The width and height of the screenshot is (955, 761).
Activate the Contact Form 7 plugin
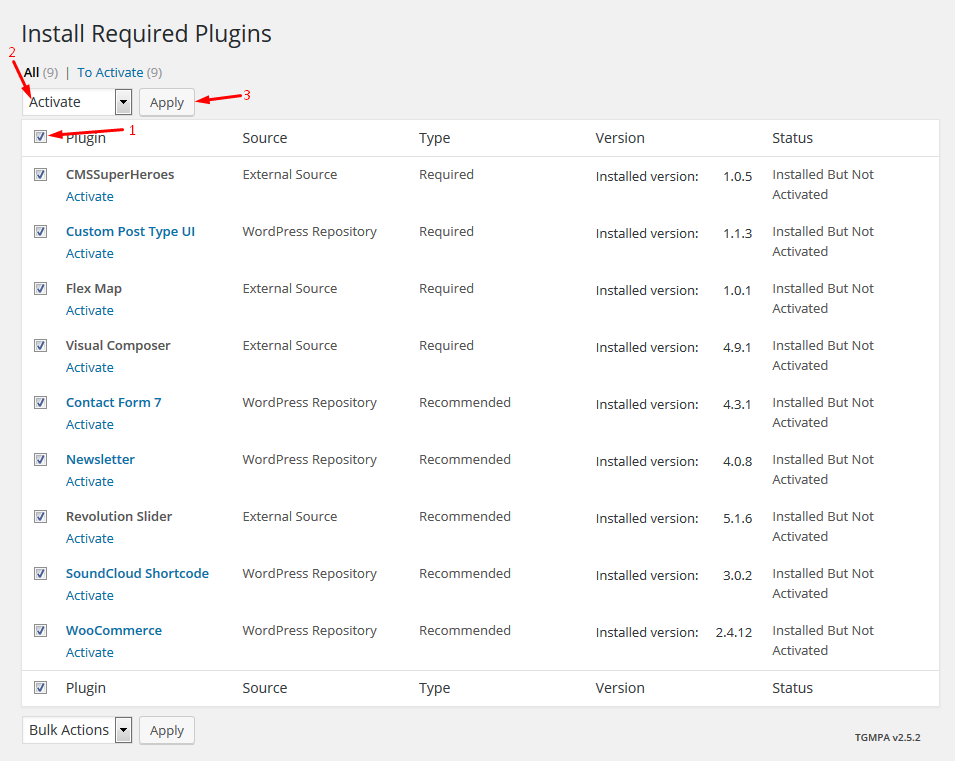[90, 424]
